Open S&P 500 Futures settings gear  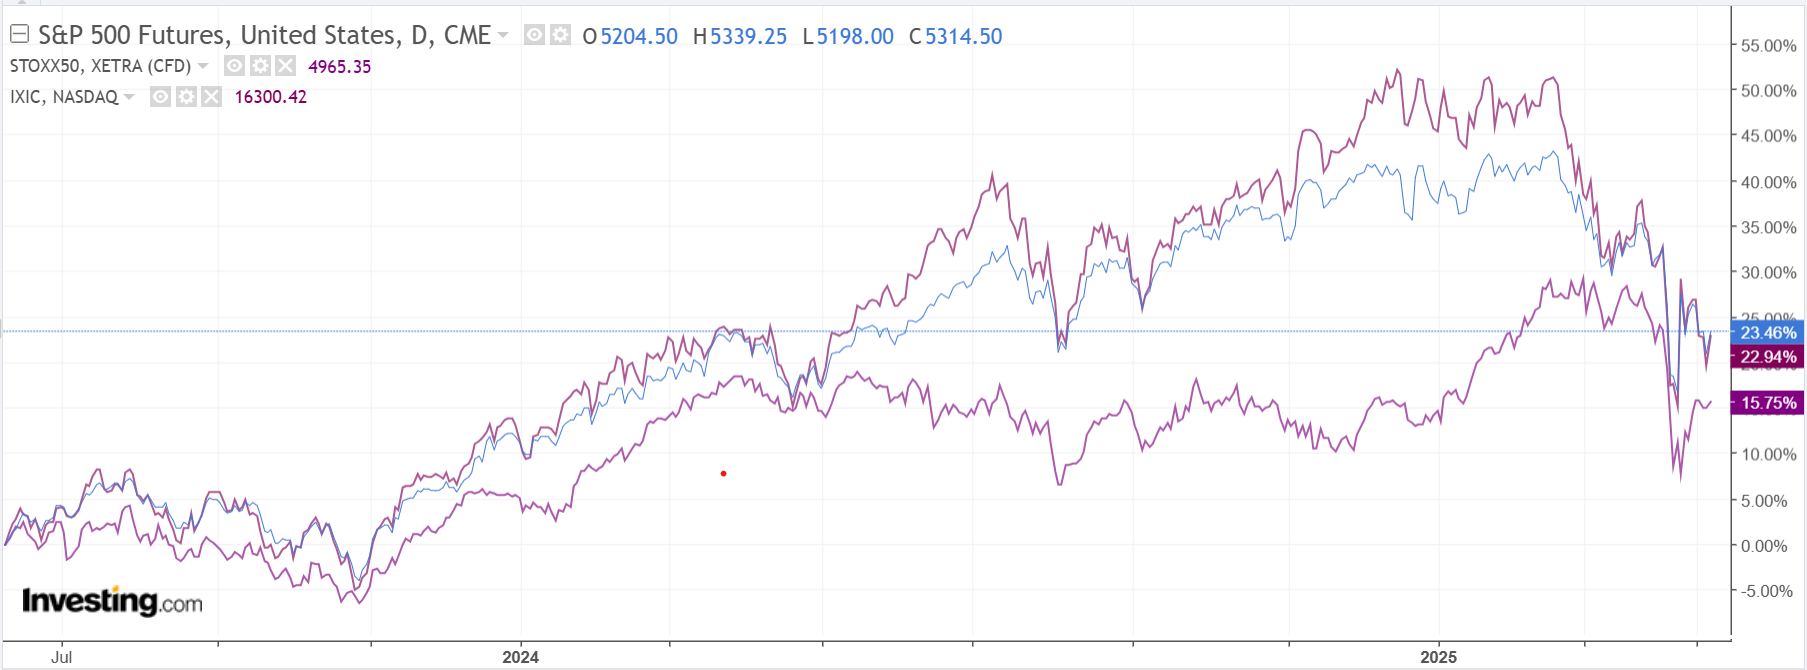pyautogui.click(x=560, y=35)
